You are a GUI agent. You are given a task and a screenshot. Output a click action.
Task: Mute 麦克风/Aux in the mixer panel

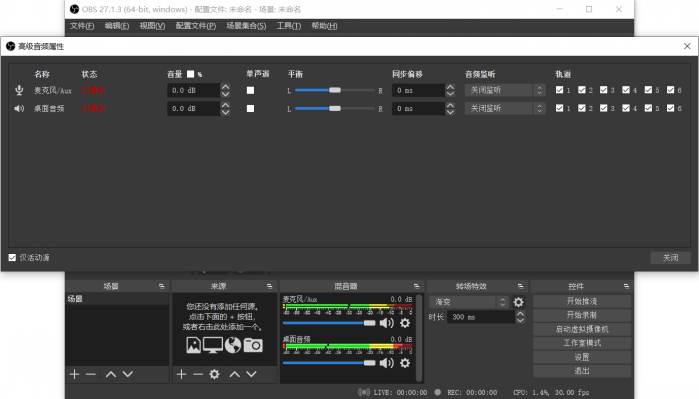click(x=387, y=323)
